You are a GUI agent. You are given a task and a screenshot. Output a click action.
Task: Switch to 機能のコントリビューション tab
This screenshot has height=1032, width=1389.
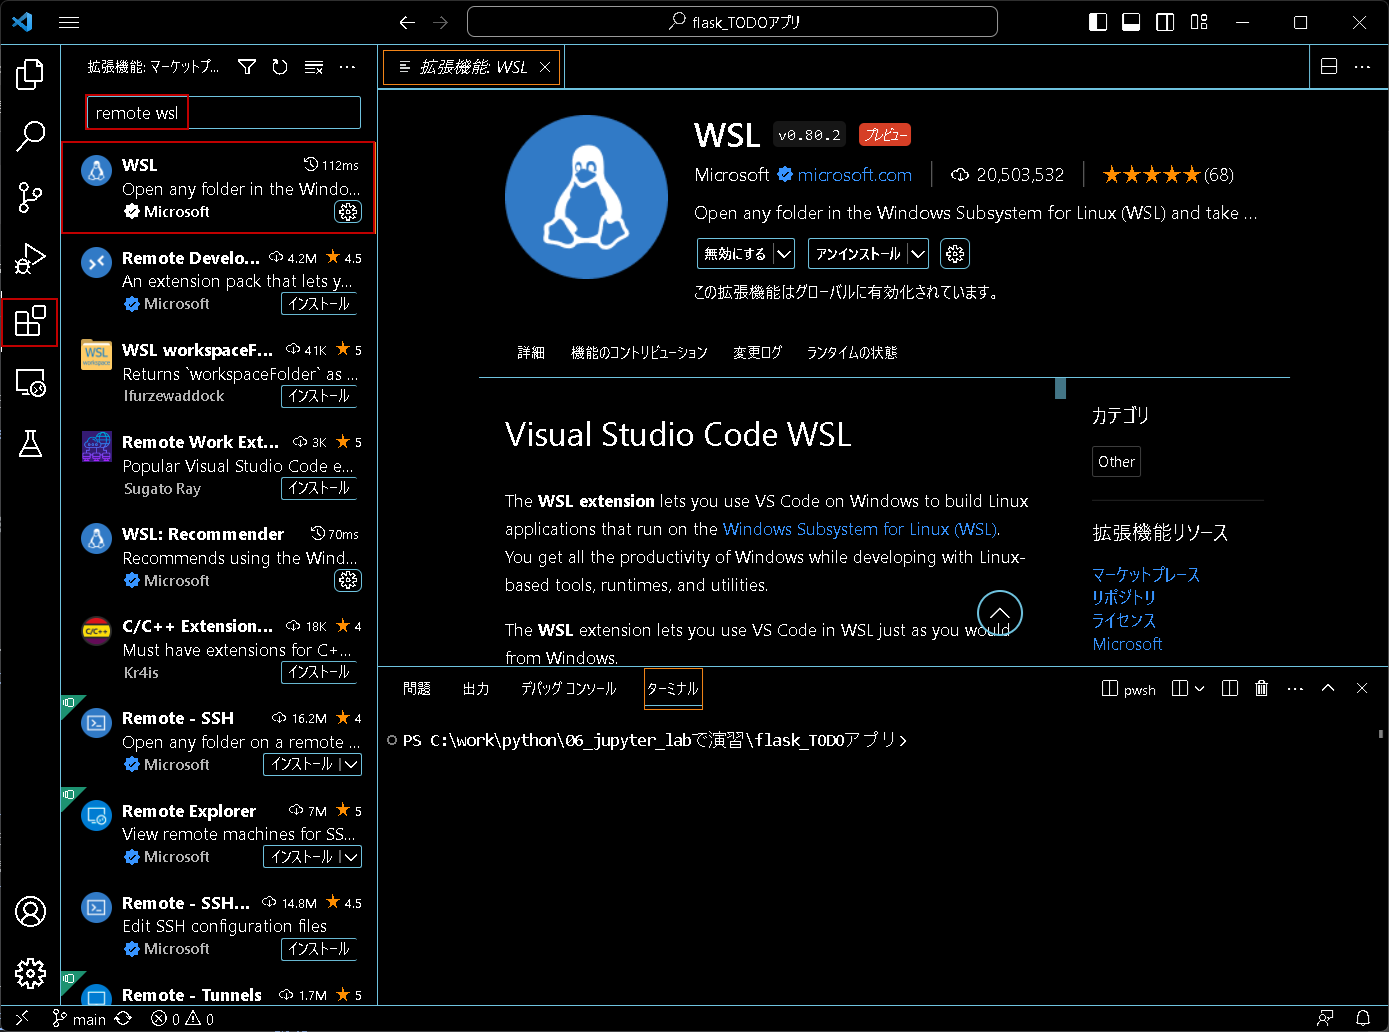639,352
